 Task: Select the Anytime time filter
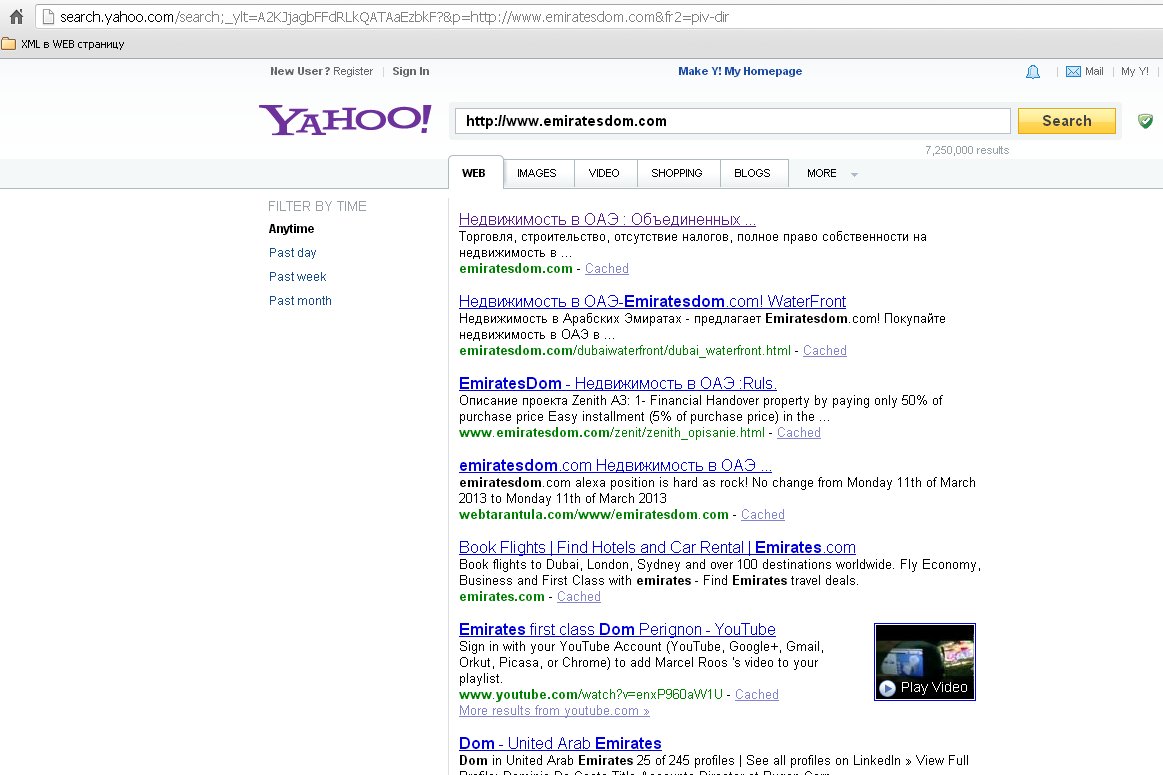(291, 229)
